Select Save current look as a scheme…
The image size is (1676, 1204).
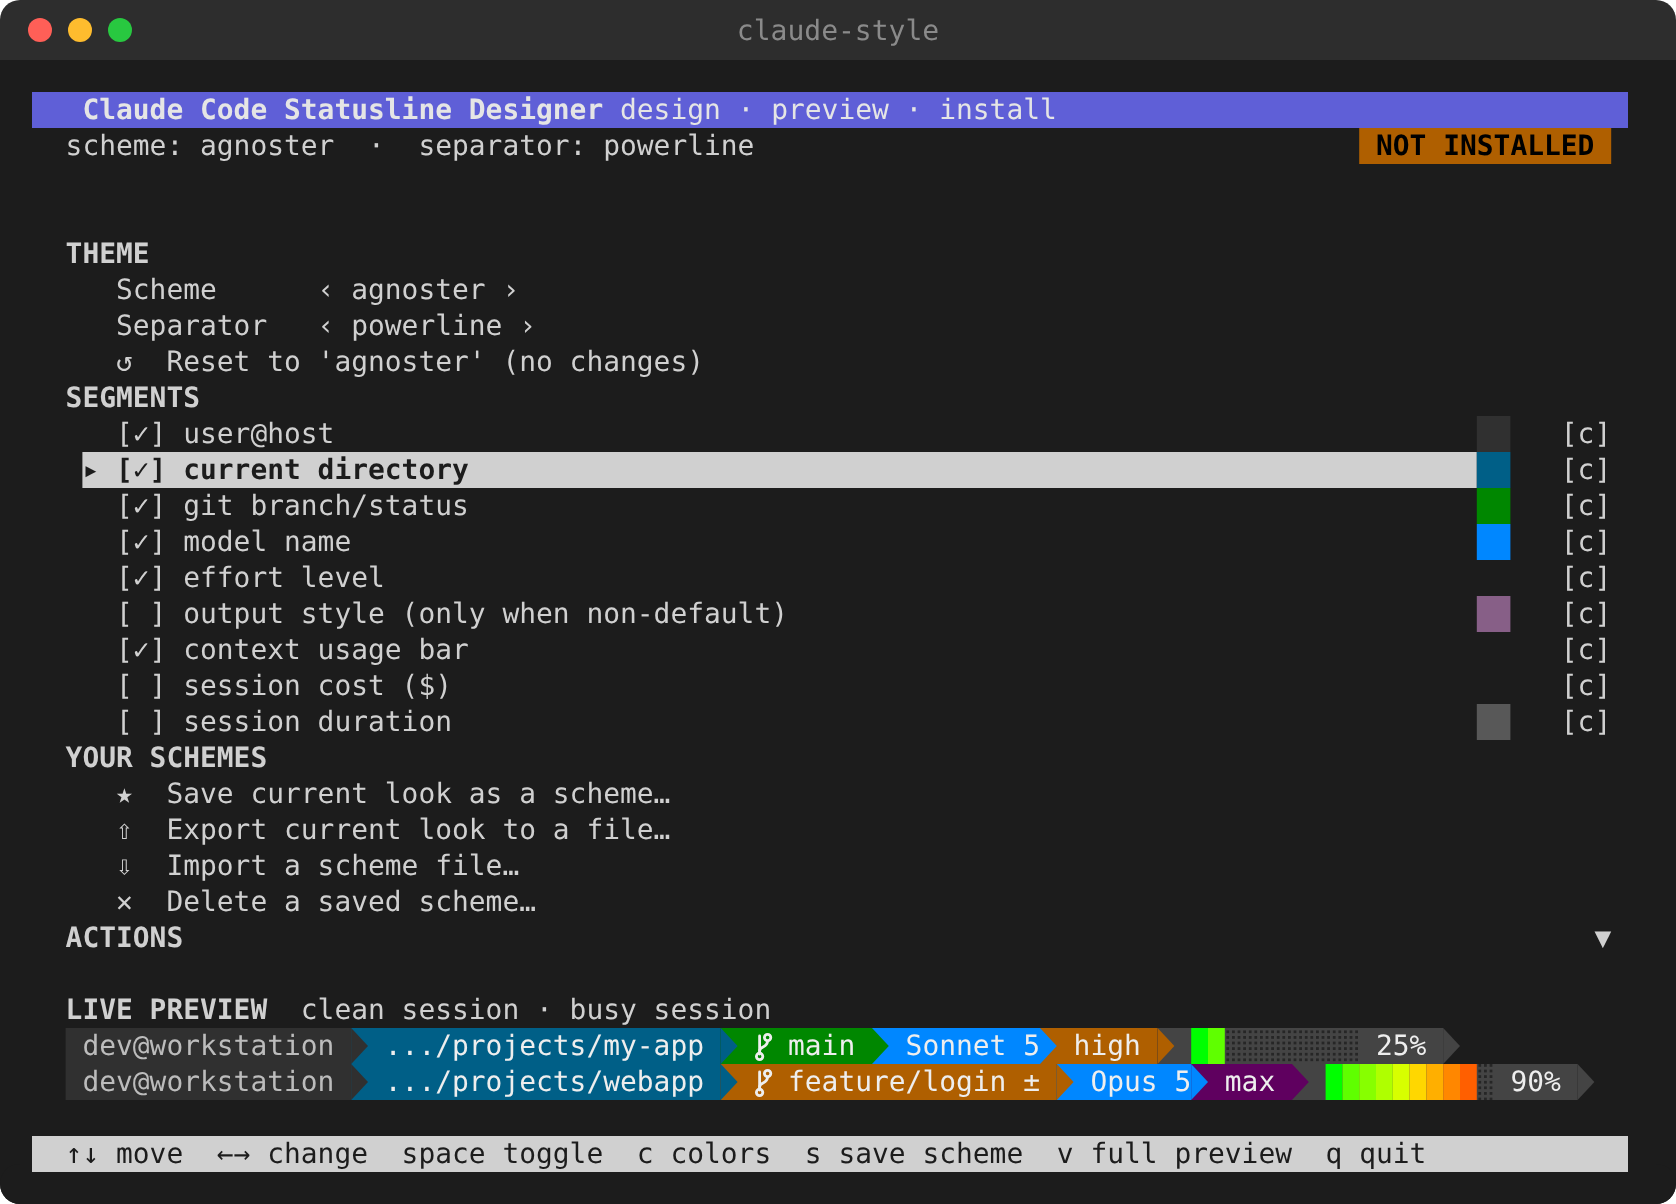point(418,794)
